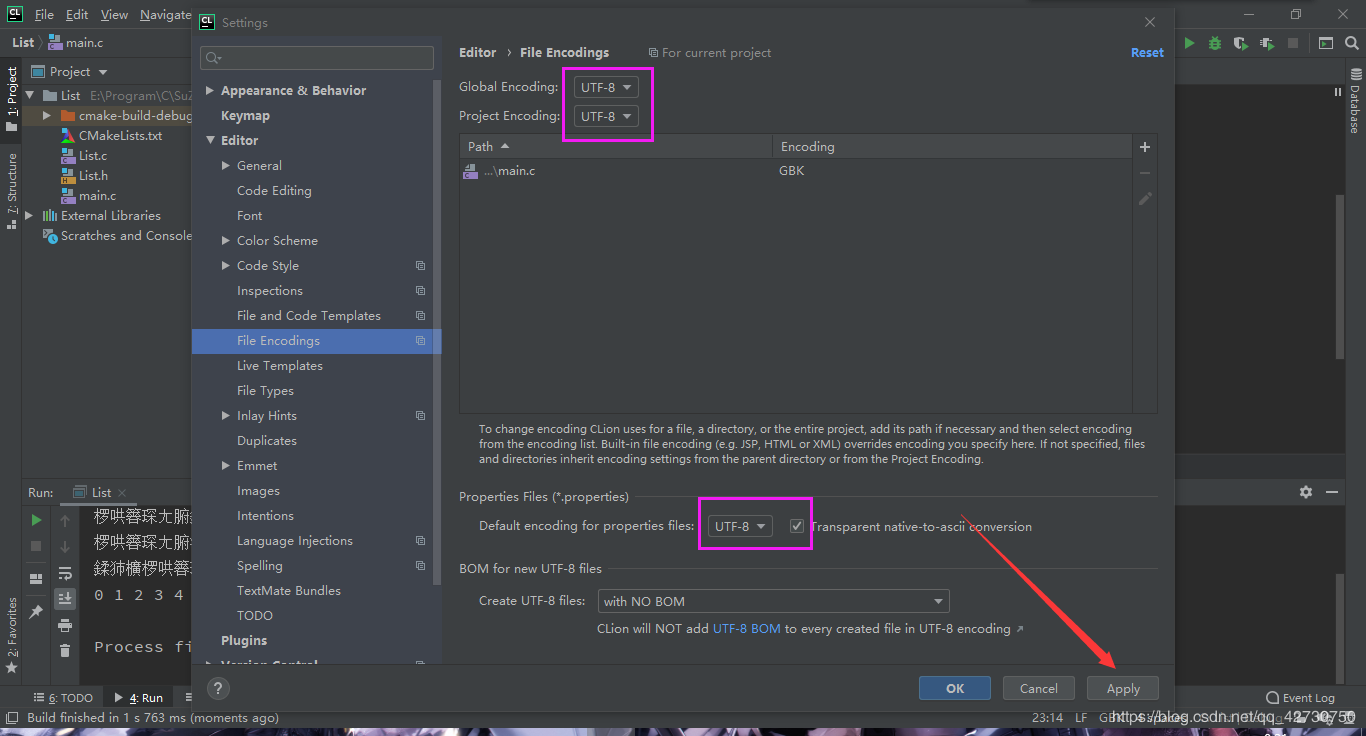
Task: Expand External Libraries in the project tree
Action: [x=28, y=215]
